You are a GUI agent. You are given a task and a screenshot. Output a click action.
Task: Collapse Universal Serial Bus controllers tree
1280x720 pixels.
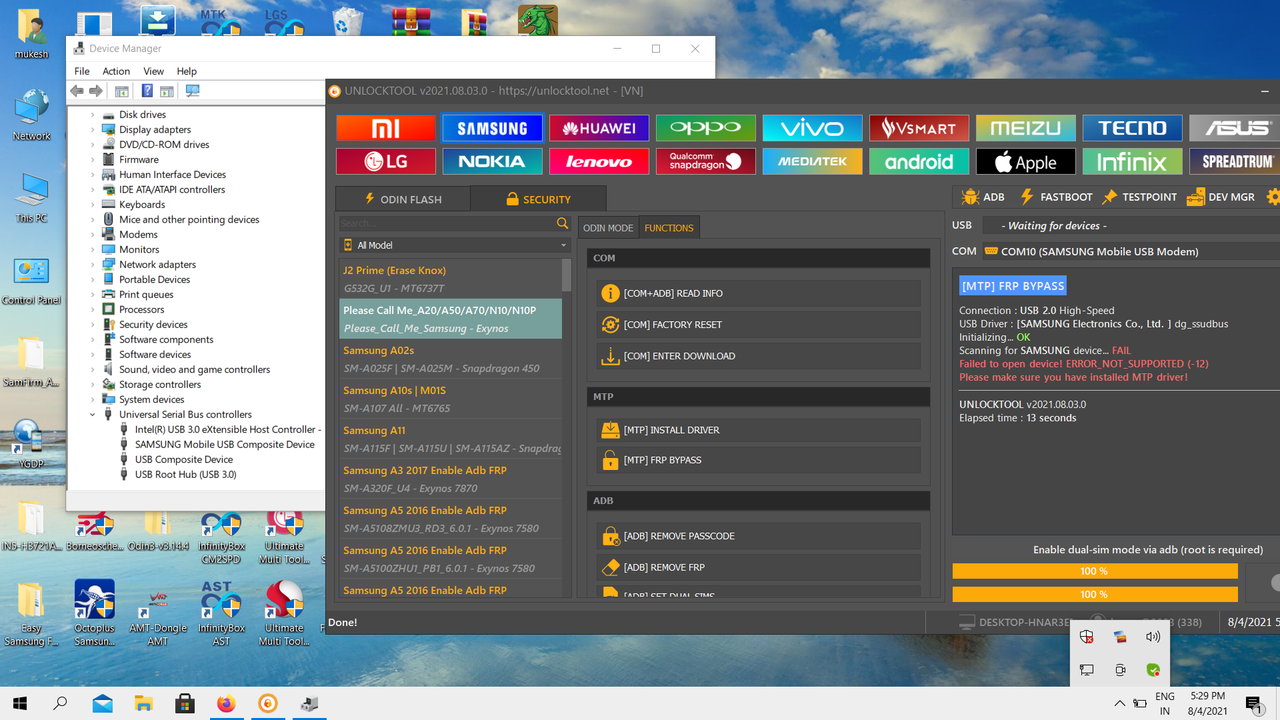pos(92,414)
